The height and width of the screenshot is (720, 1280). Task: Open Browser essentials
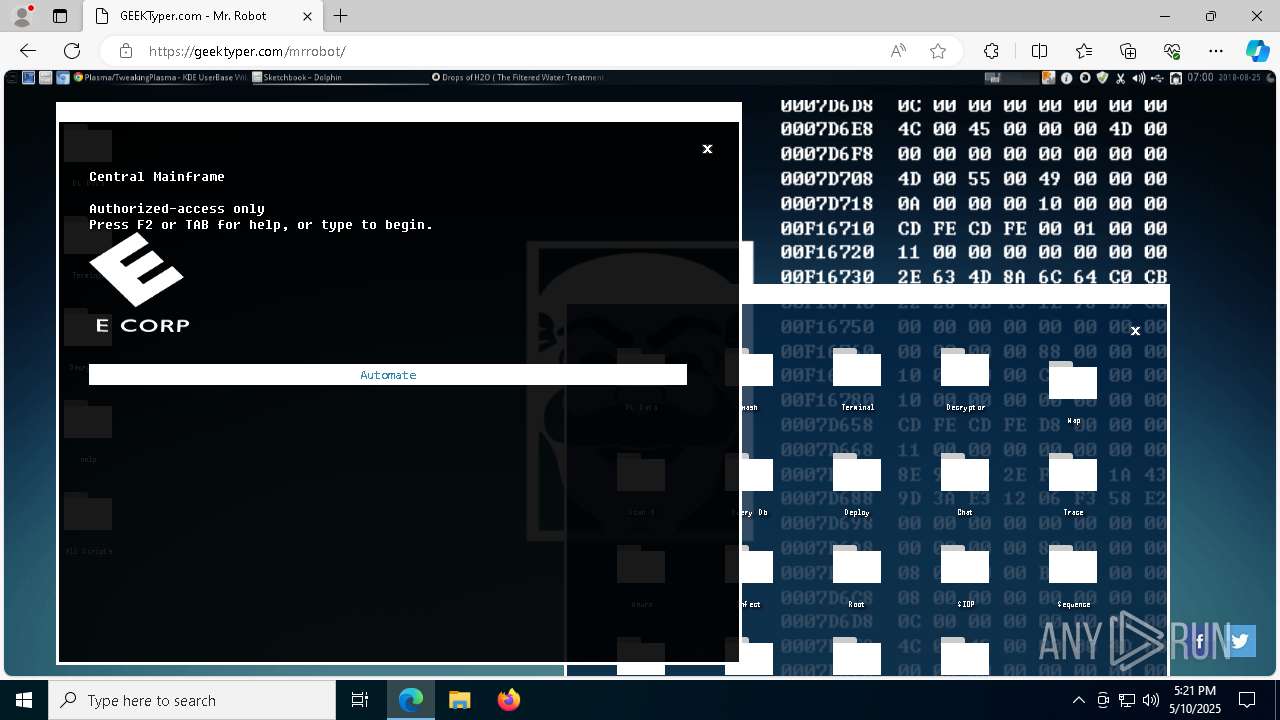pos(1172,51)
